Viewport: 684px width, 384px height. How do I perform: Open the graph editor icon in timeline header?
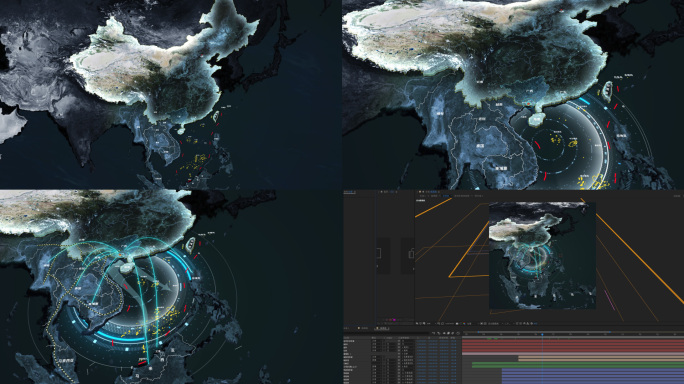click(x=458, y=333)
